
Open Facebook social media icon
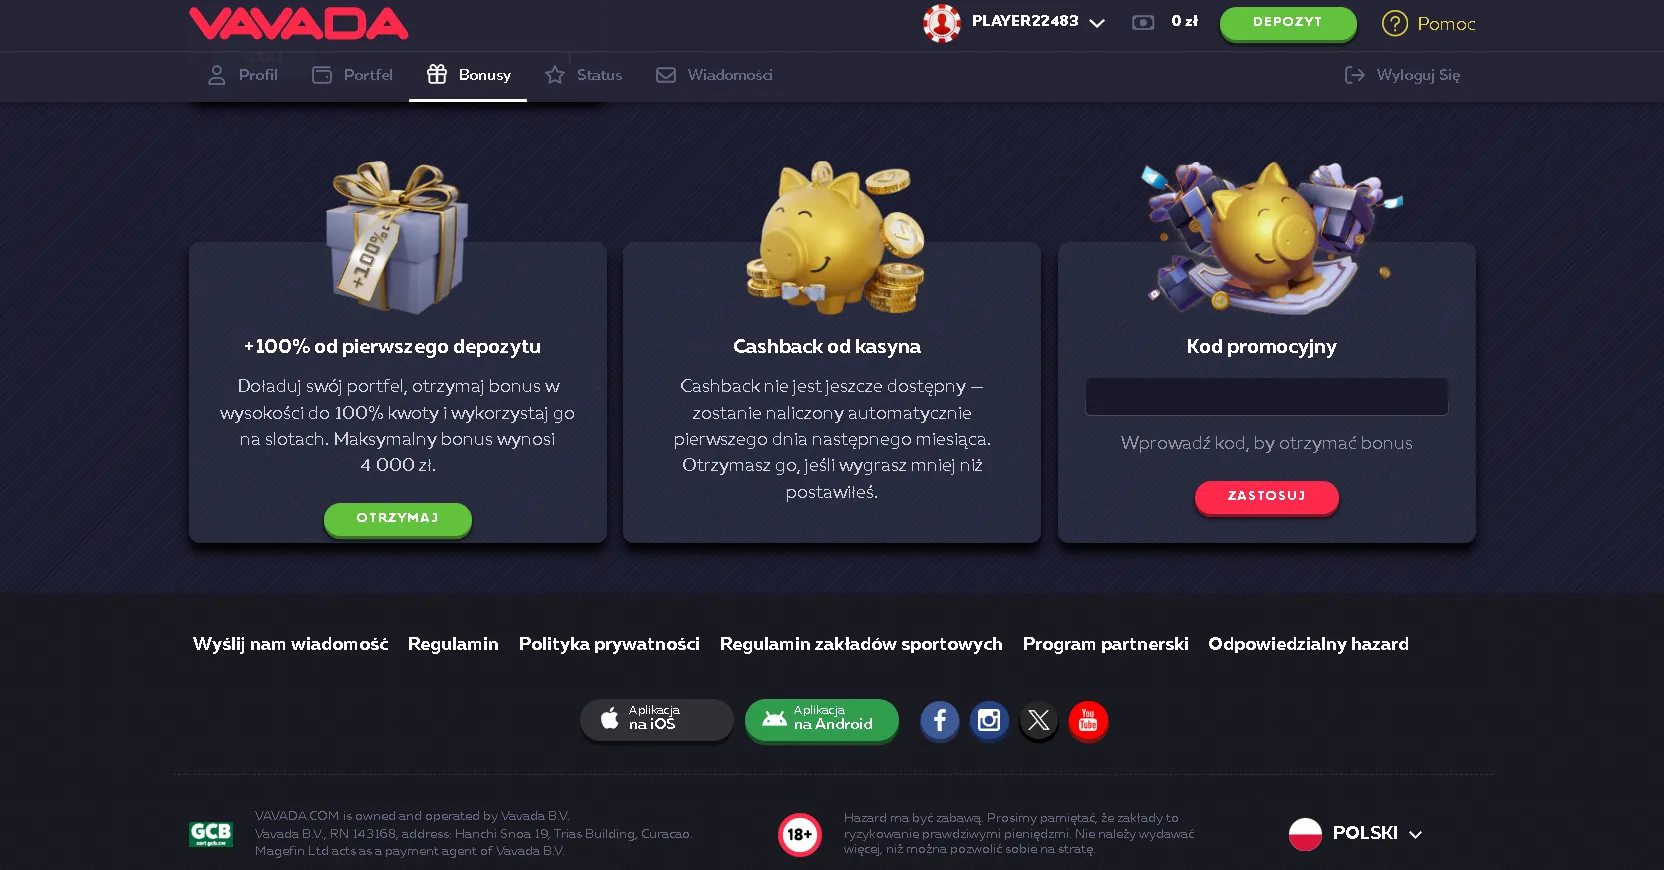(x=939, y=720)
